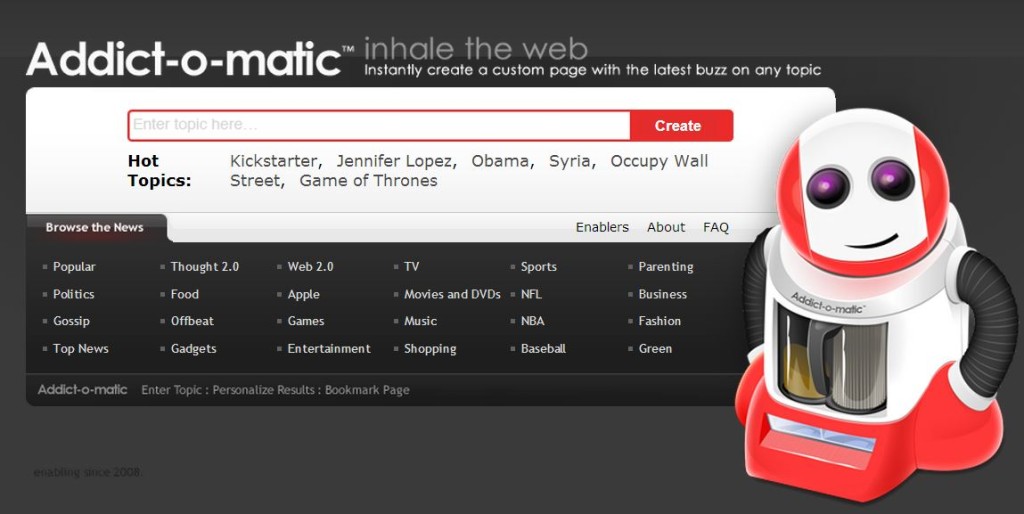The height and width of the screenshot is (514, 1024).
Task: Browse the Web 2.0 category
Action: click(310, 266)
